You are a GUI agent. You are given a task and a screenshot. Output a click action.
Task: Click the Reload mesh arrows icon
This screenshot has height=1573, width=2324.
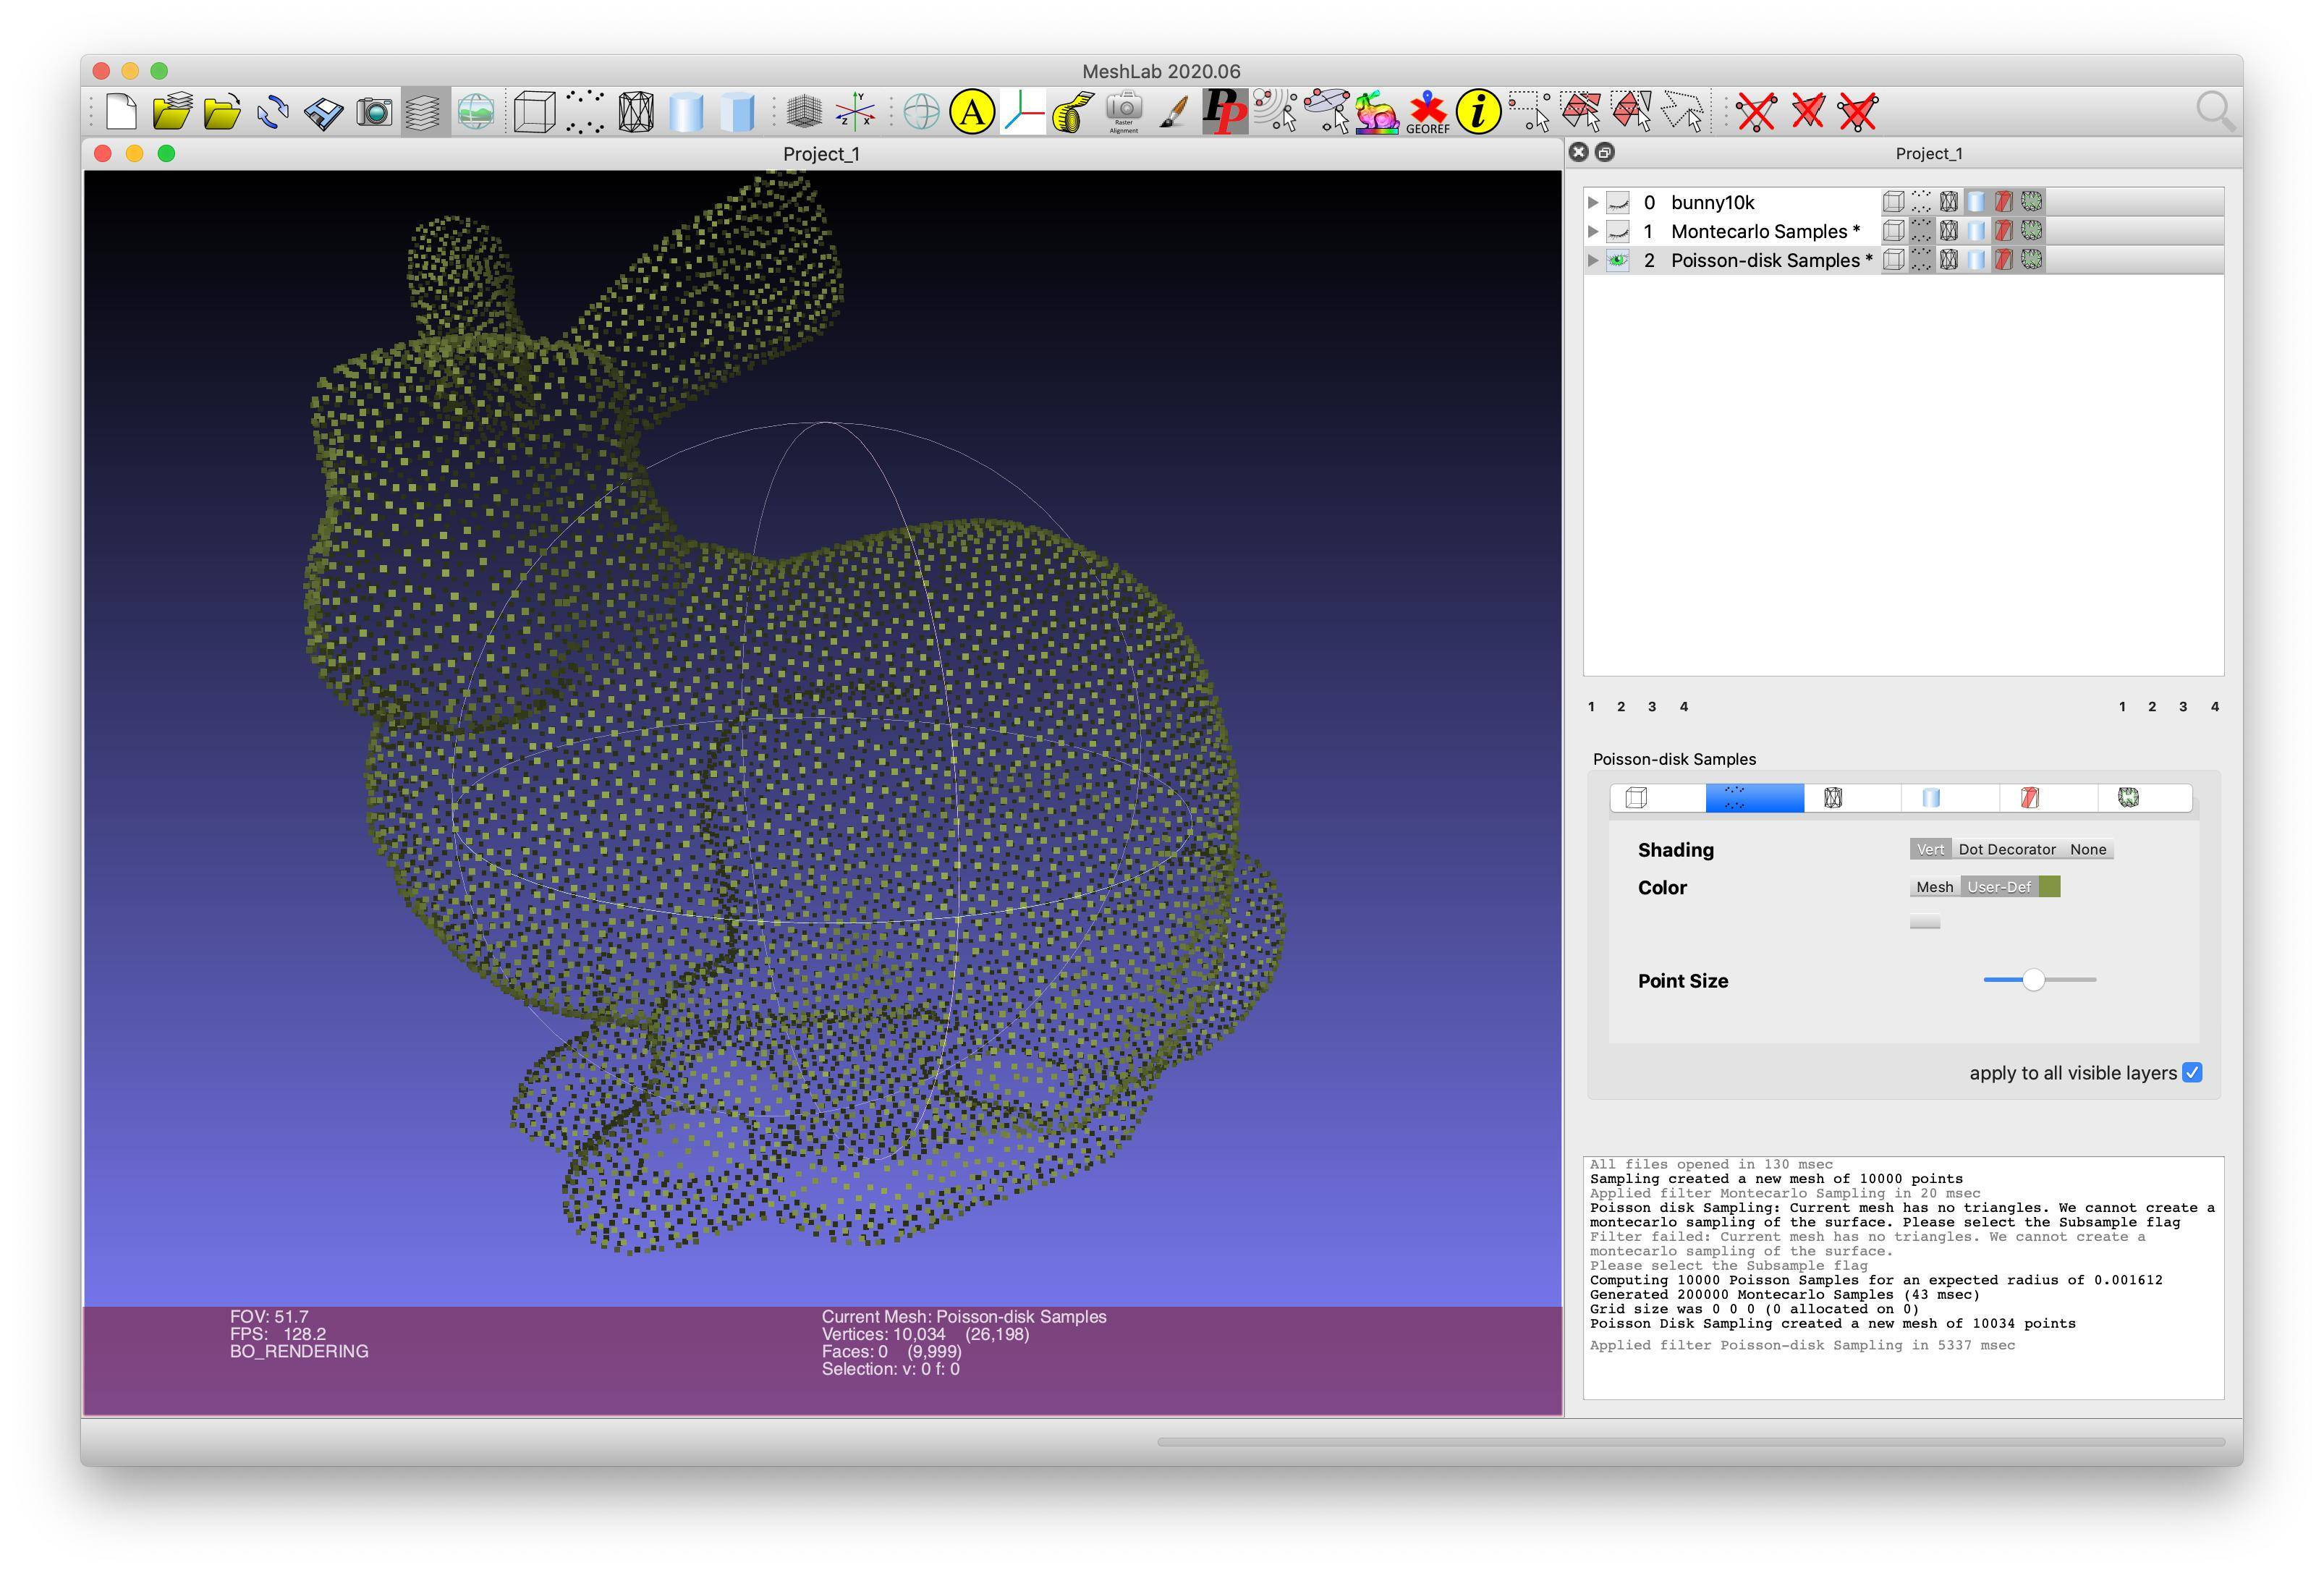click(x=272, y=111)
